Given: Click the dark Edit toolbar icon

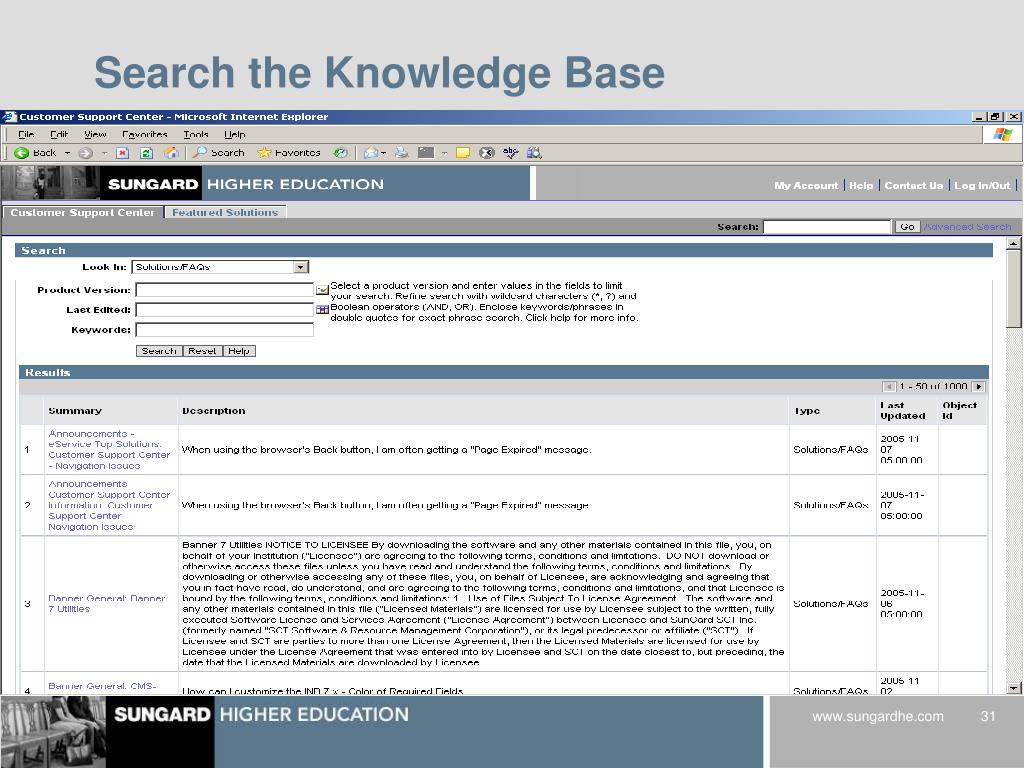Looking at the screenshot, I should click(426, 153).
